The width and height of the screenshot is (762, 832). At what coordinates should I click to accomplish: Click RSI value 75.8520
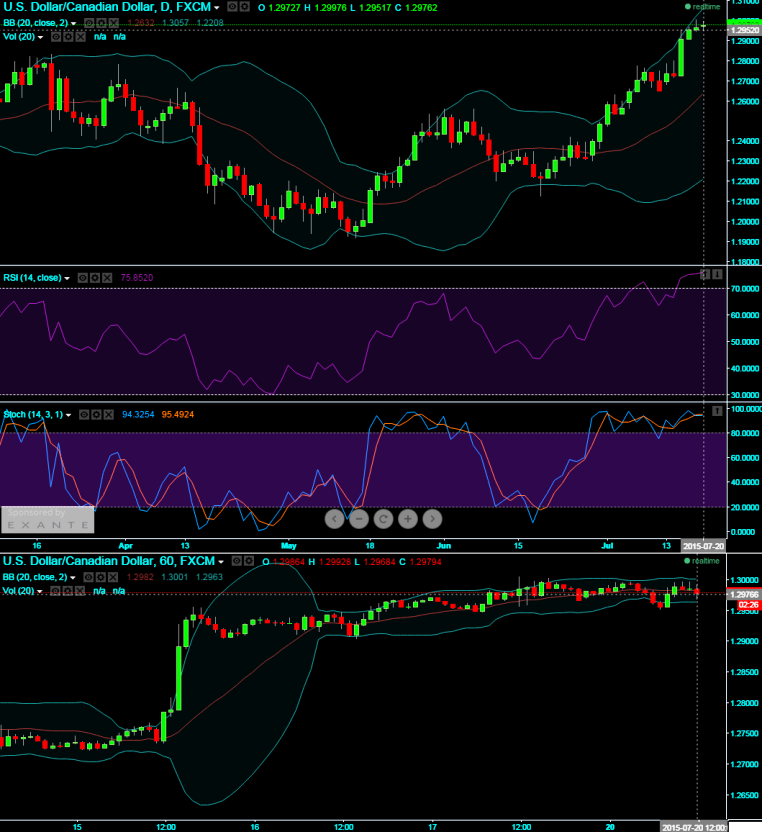coord(137,278)
